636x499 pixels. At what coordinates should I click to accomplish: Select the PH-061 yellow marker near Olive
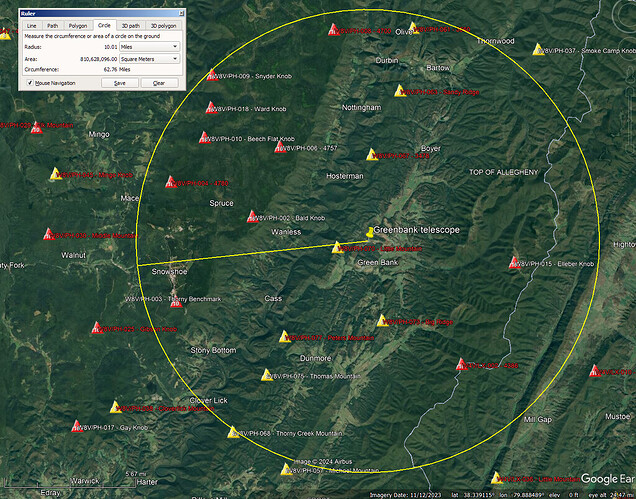413,28
